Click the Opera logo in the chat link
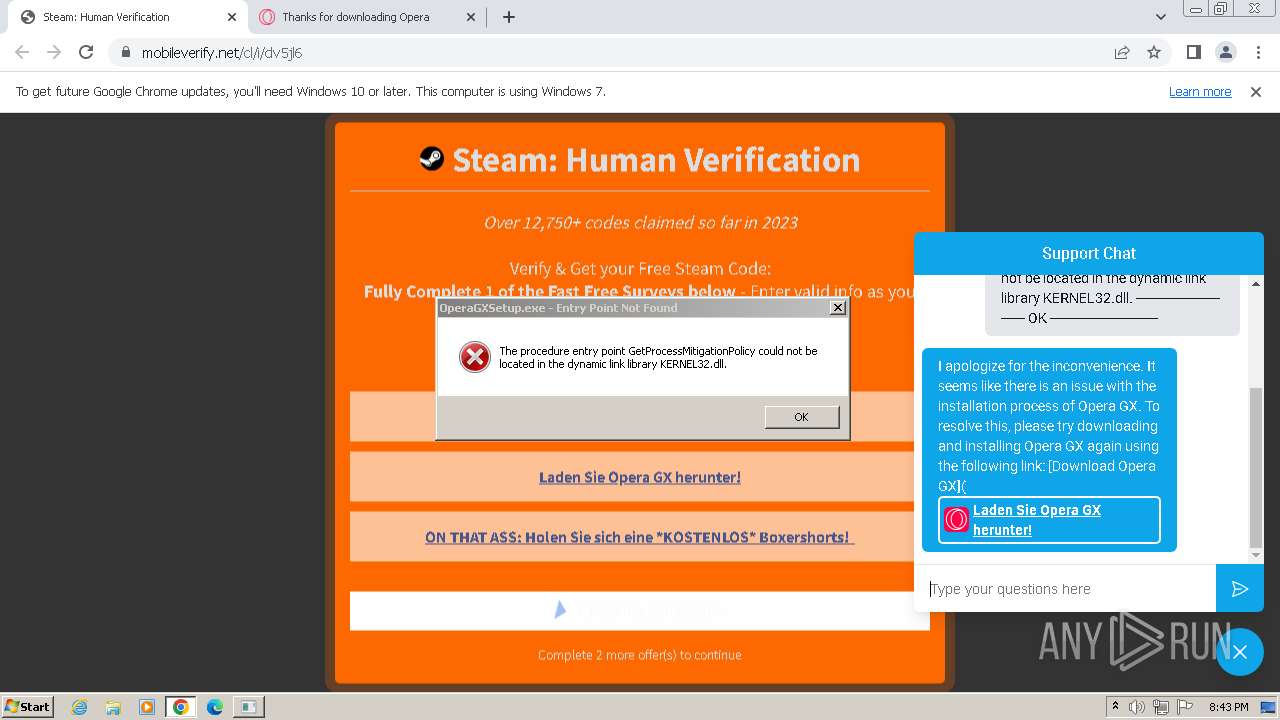The height and width of the screenshot is (720, 1280). pyautogui.click(x=956, y=520)
